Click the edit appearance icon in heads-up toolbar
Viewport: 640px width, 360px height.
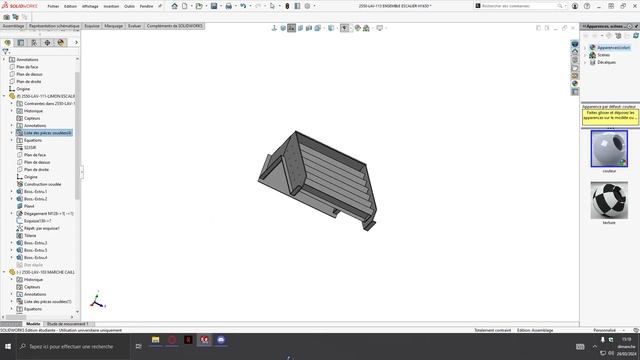point(358,28)
